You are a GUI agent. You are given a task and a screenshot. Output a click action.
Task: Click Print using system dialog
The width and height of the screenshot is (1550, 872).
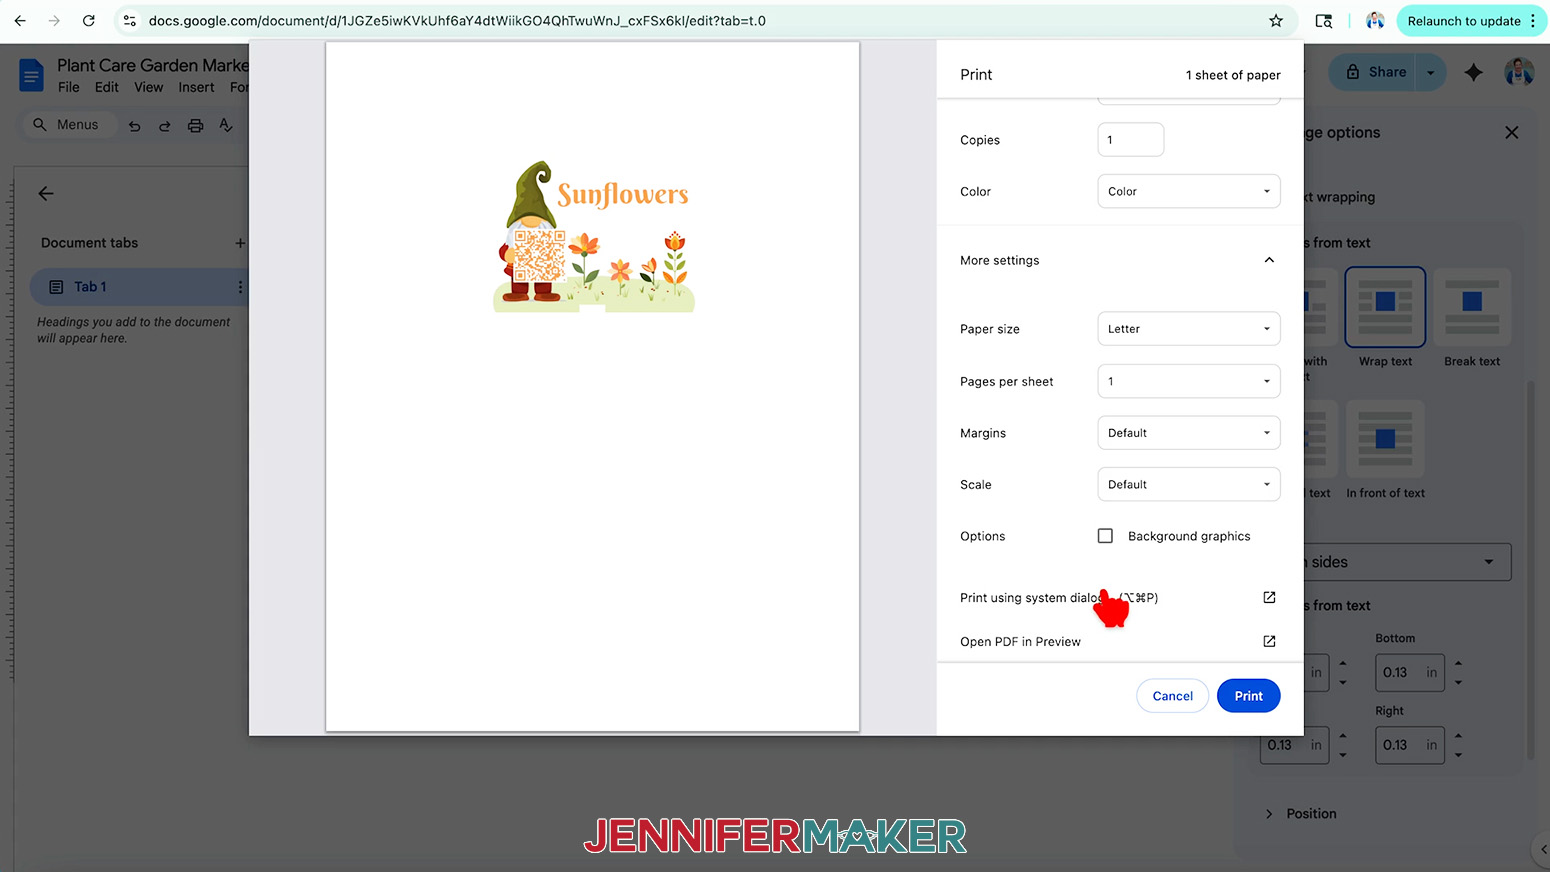1059,598
